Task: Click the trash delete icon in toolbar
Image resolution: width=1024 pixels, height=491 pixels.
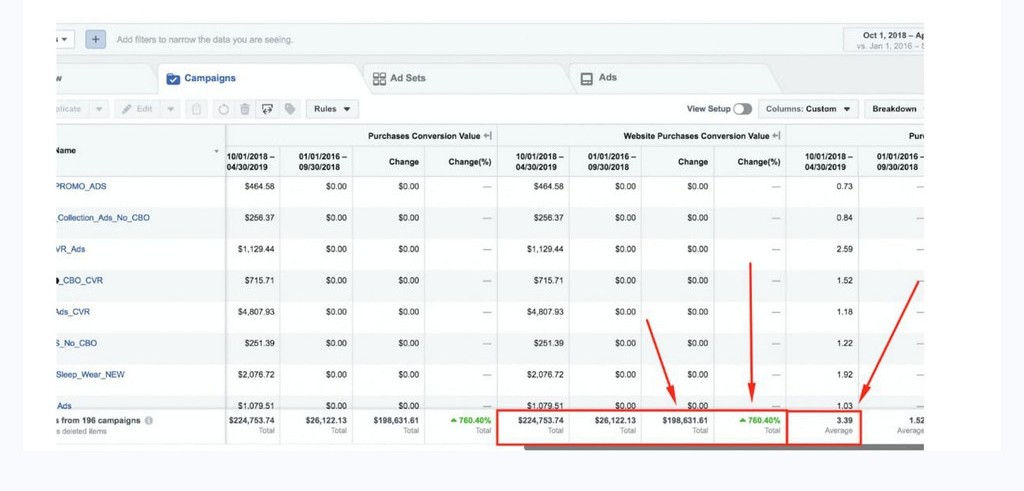Action: (x=245, y=109)
